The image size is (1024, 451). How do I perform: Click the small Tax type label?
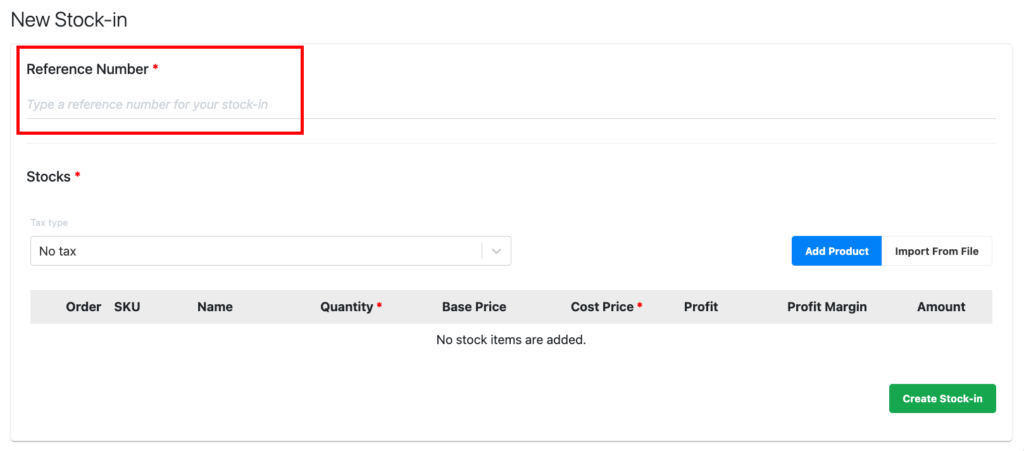point(49,222)
